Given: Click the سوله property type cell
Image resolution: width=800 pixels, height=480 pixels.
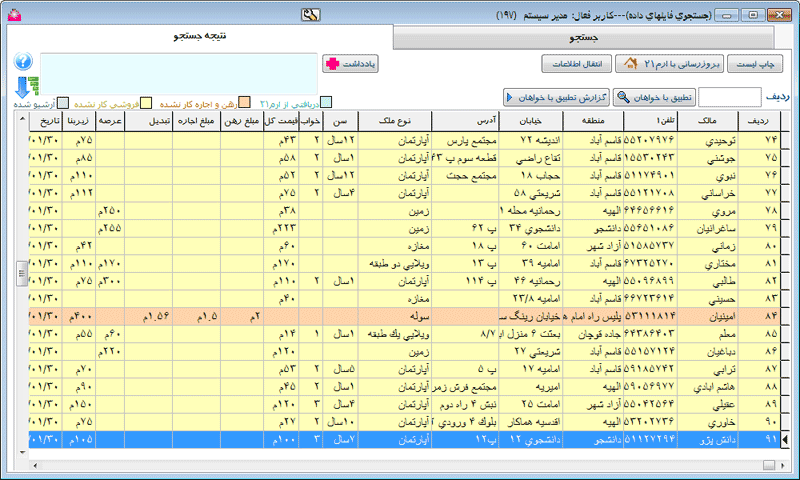Looking at the screenshot, I should pos(395,316).
